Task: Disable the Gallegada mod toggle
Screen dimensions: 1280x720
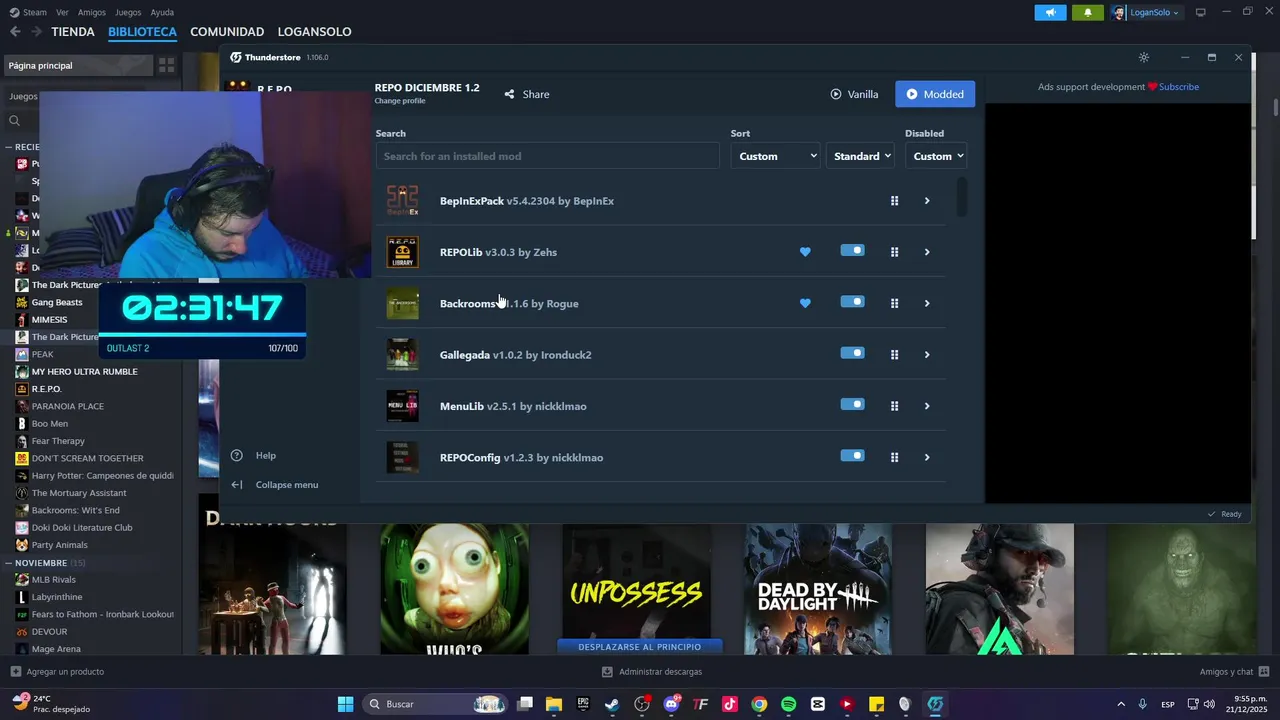Action: pos(852,353)
